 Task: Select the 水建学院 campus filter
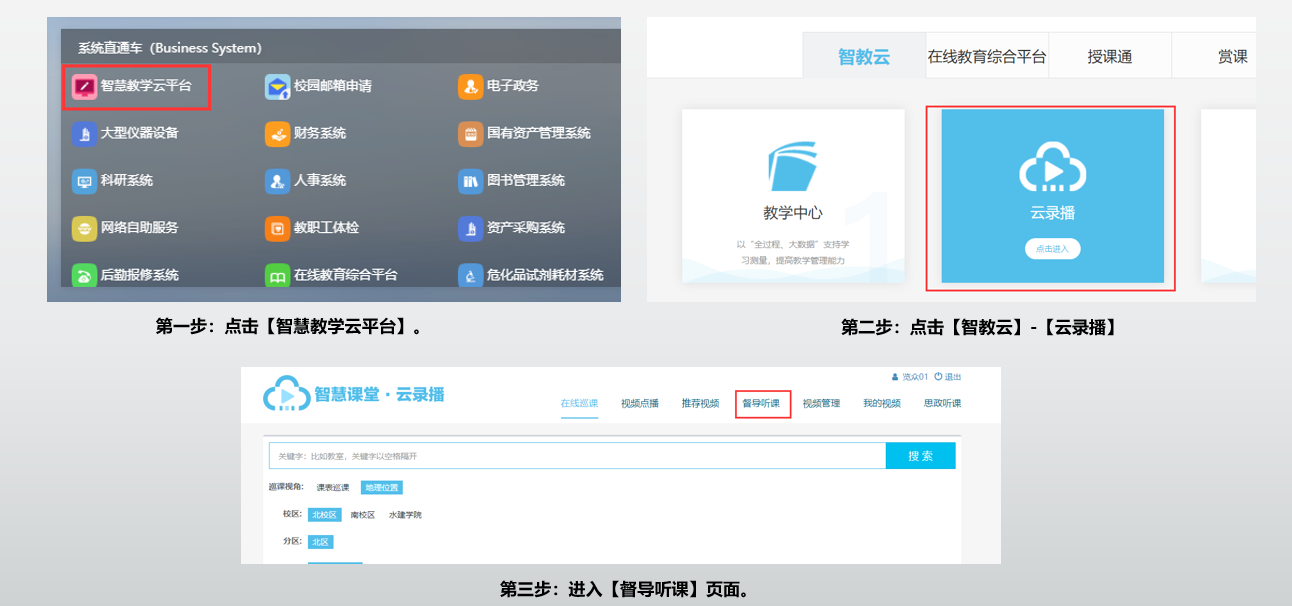click(x=405, y=515)
